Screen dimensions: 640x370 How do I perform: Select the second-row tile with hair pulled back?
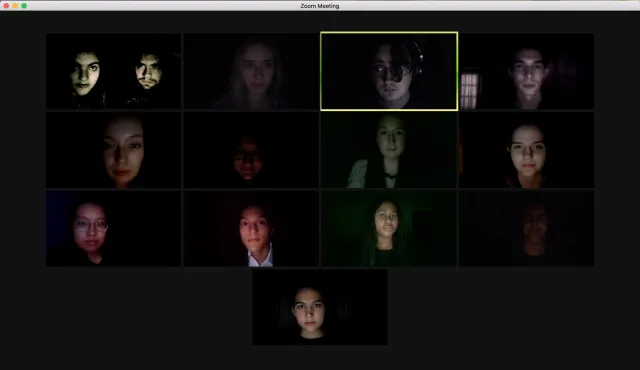[x=527, y=150]
